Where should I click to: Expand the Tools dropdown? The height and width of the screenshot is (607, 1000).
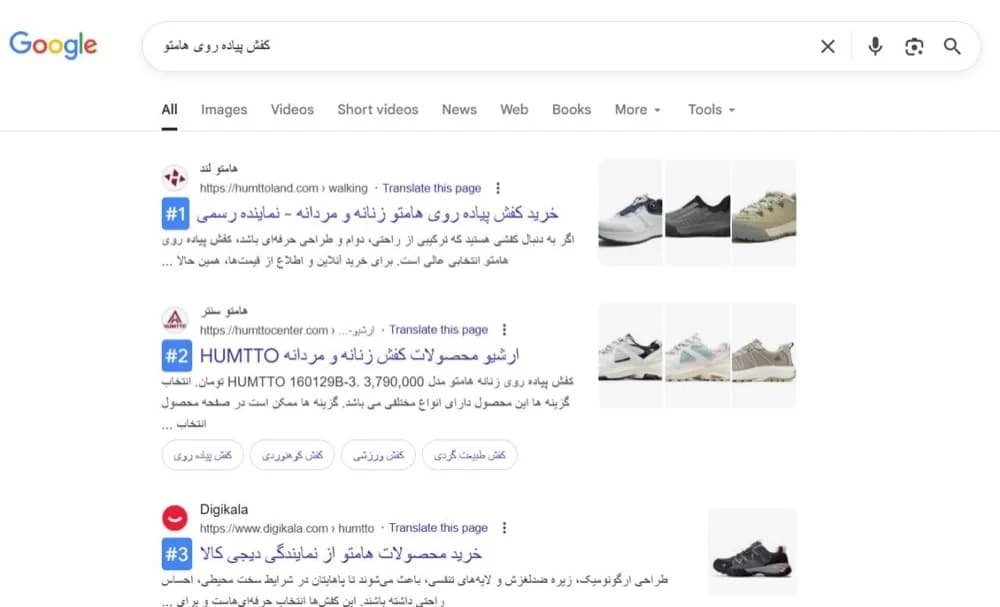[711, 110]
